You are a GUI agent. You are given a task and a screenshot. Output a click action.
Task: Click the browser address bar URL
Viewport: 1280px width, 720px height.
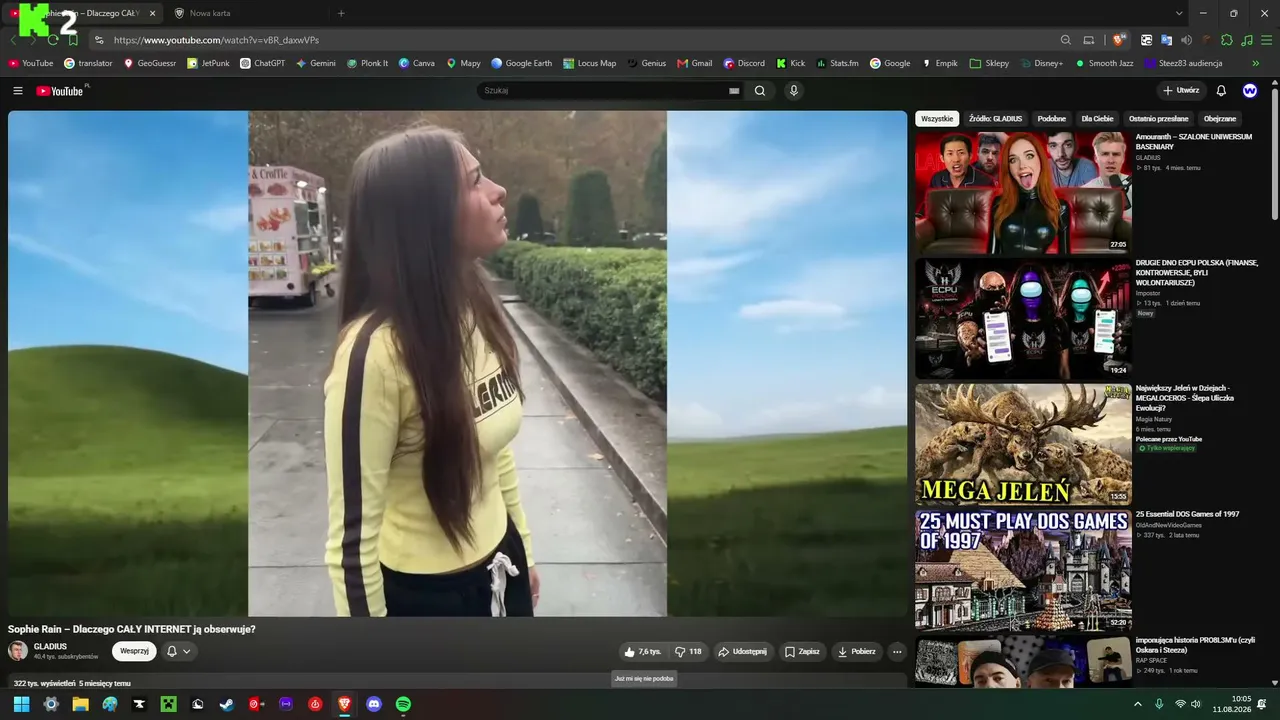(216, 40)
